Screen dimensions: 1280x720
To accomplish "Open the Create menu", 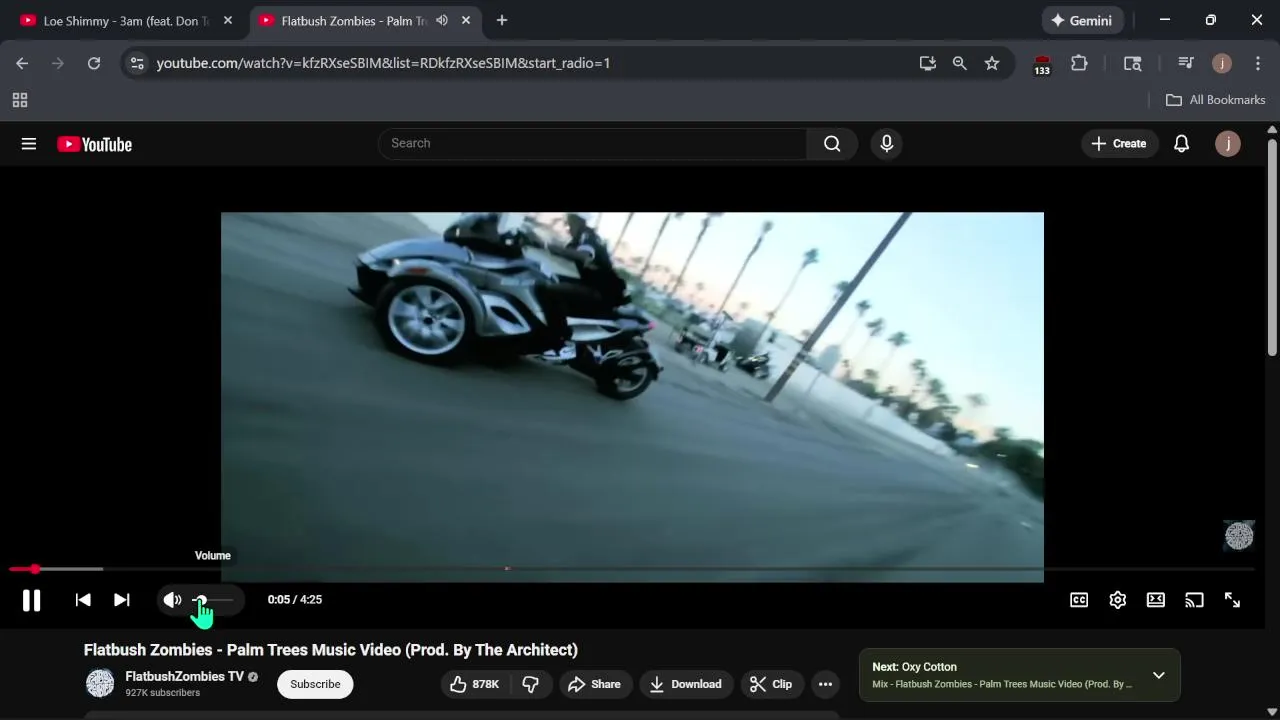I will [x=1119, y=143].
